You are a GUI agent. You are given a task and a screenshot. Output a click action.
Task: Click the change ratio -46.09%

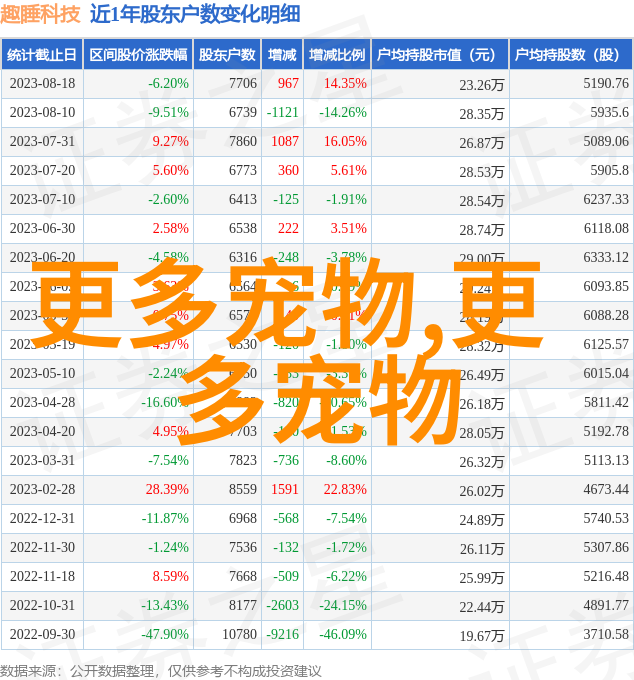tap(343, 634)
